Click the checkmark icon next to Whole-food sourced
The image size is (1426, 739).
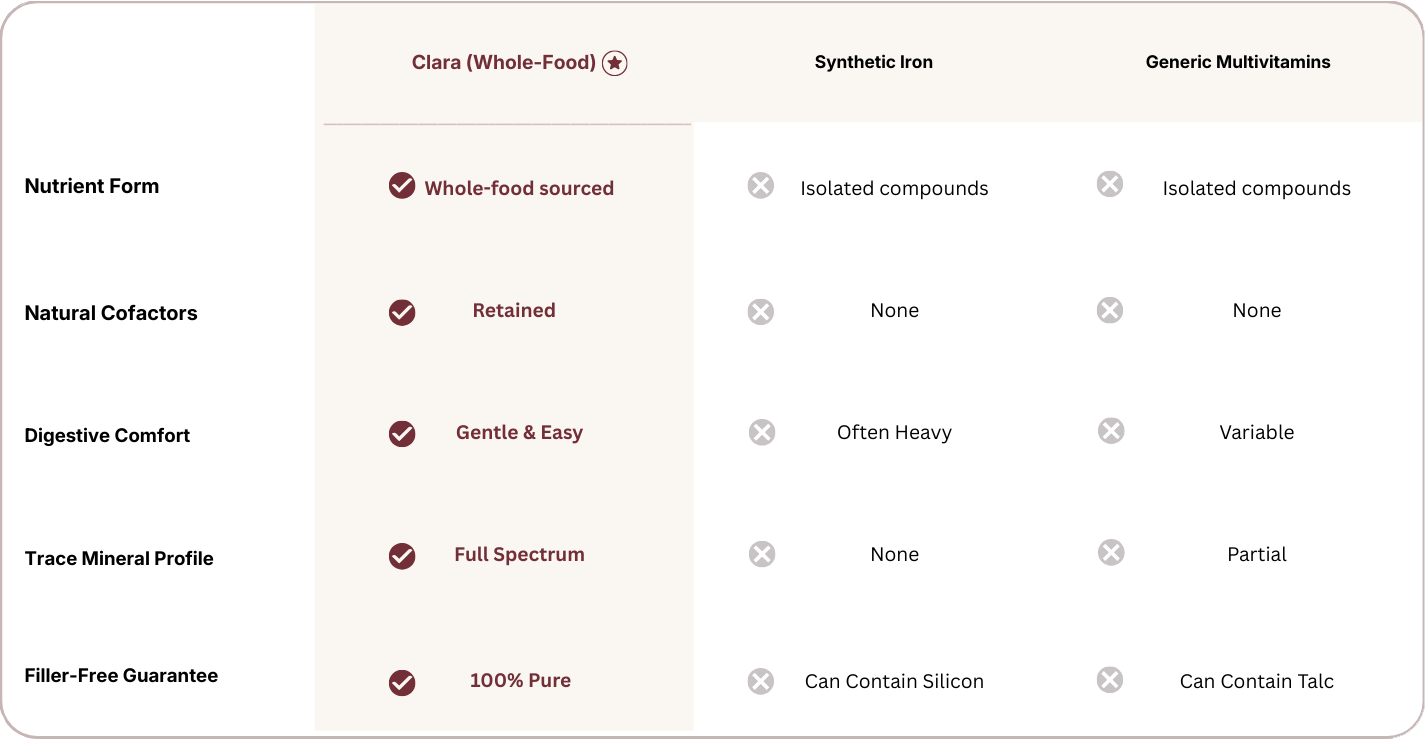(x=402, y=186)
